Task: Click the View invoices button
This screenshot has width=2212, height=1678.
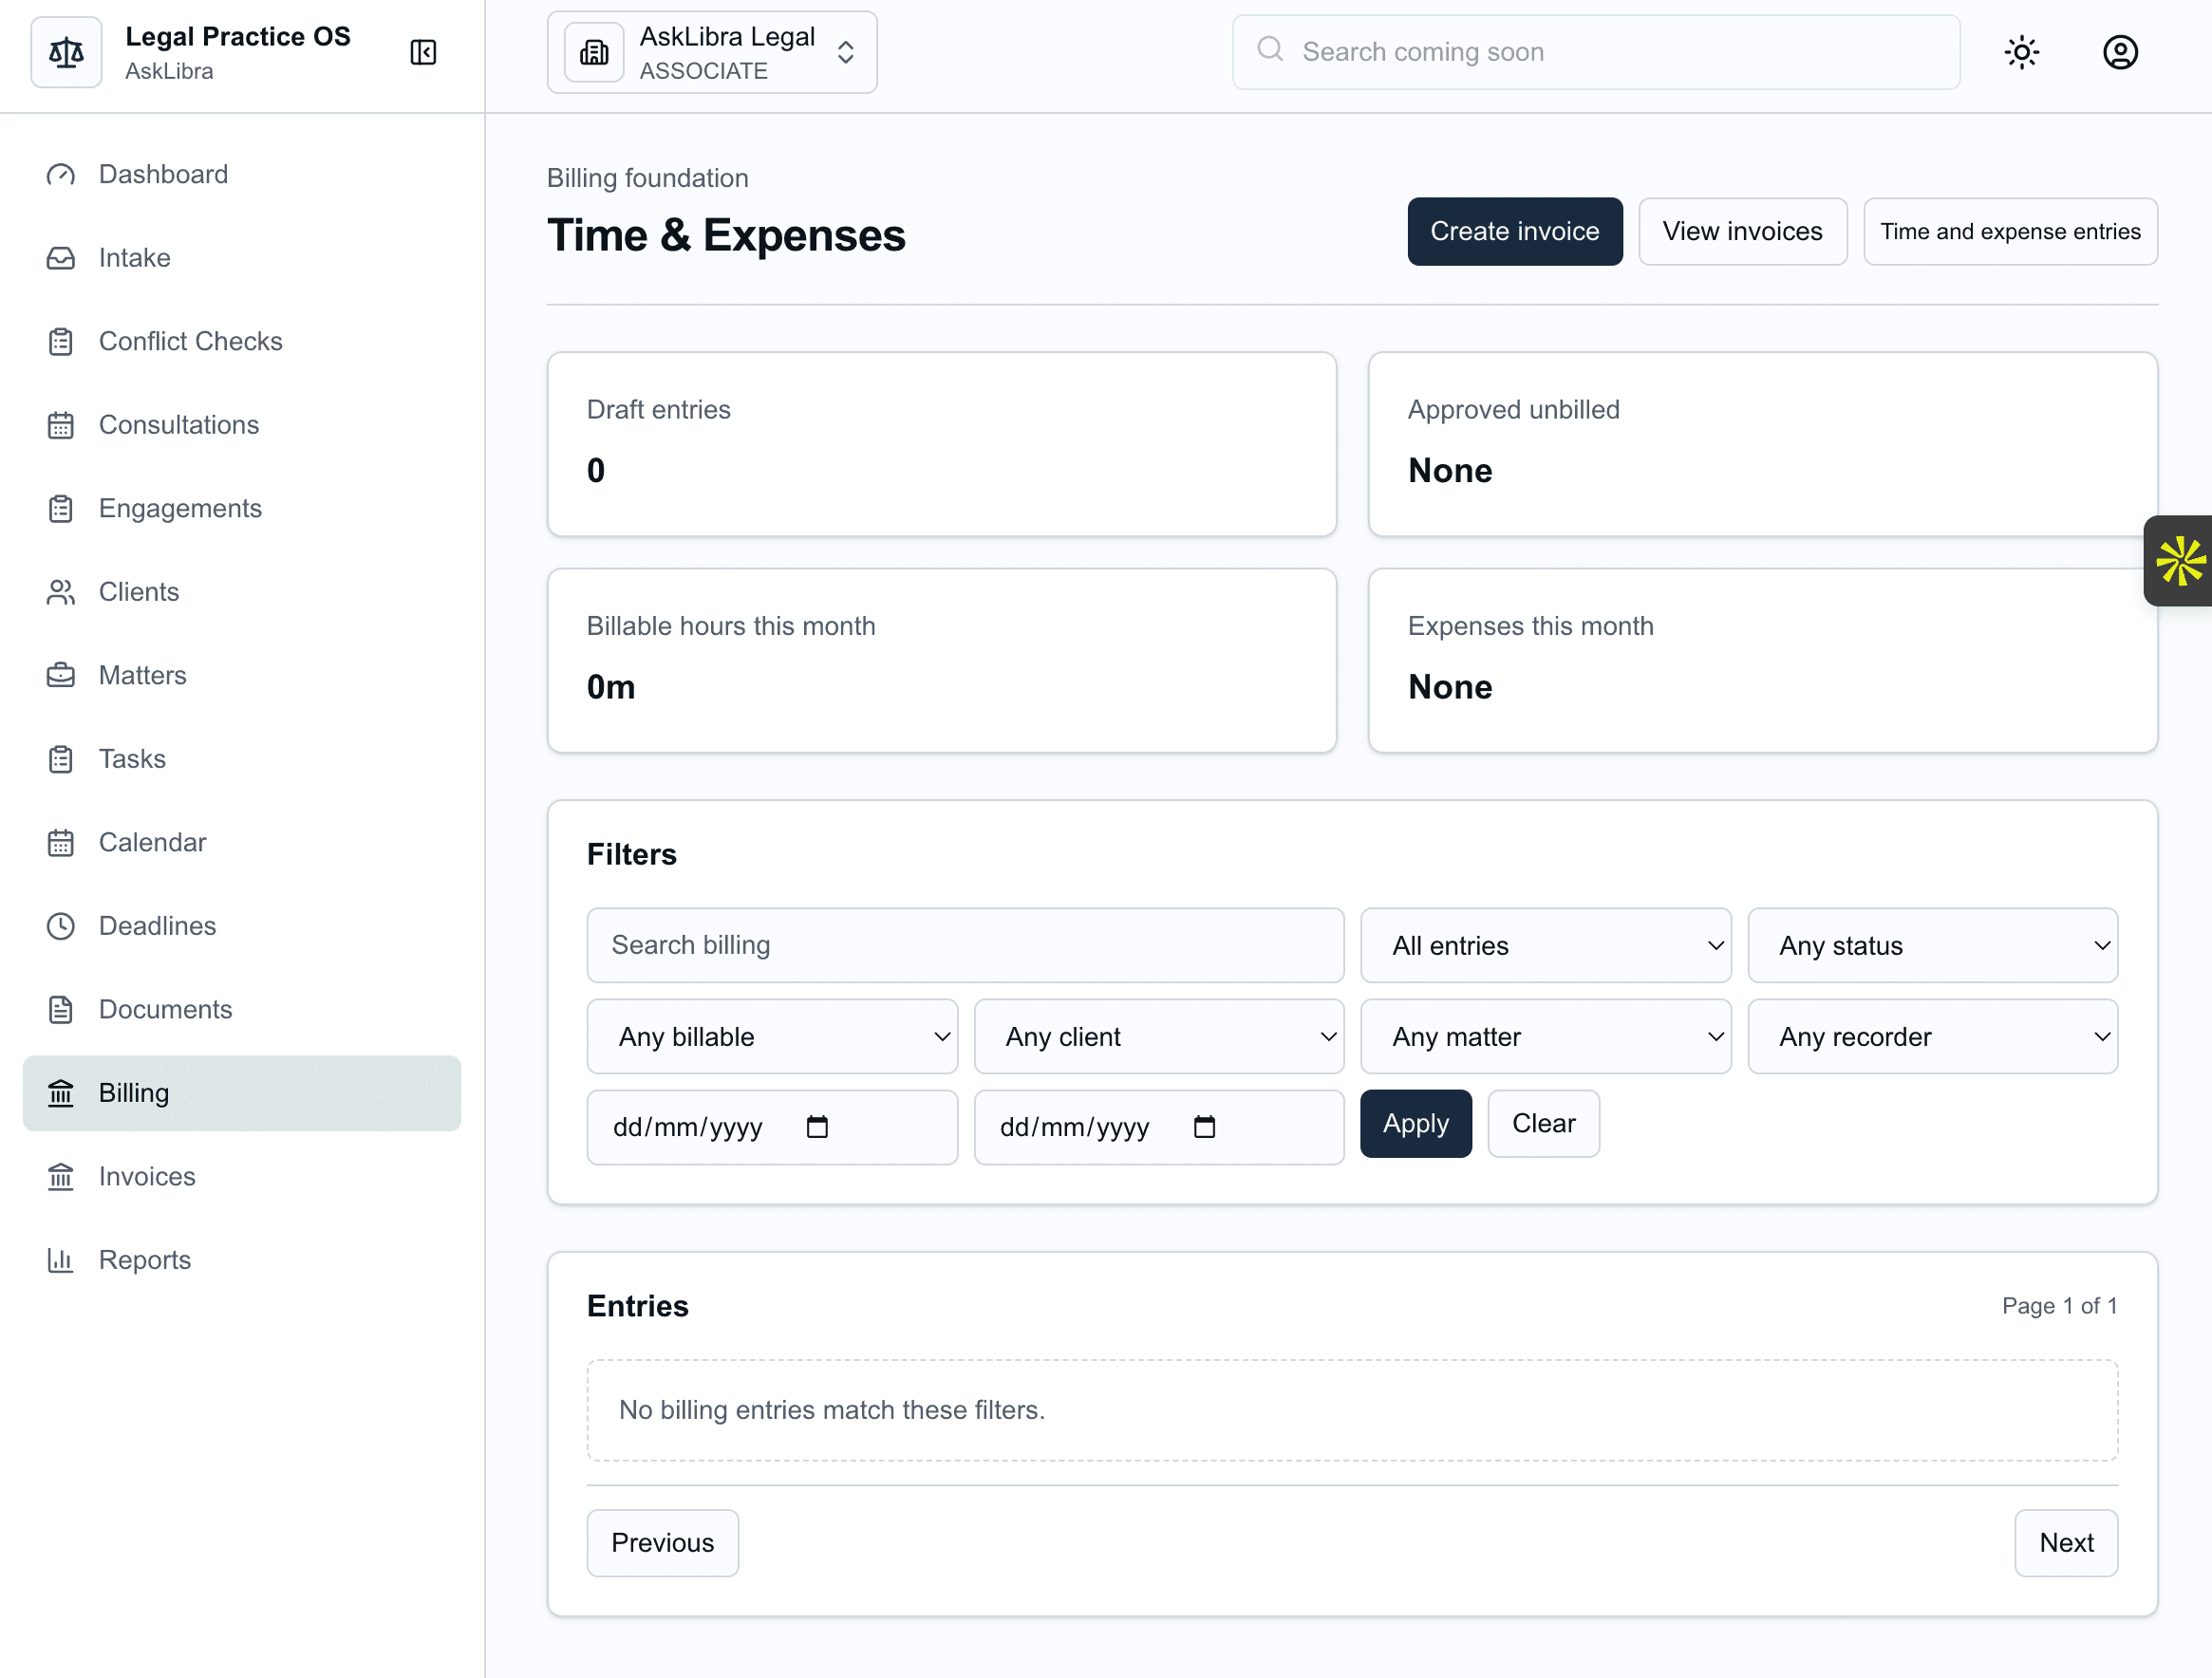Action: (x=1742, y=231)
